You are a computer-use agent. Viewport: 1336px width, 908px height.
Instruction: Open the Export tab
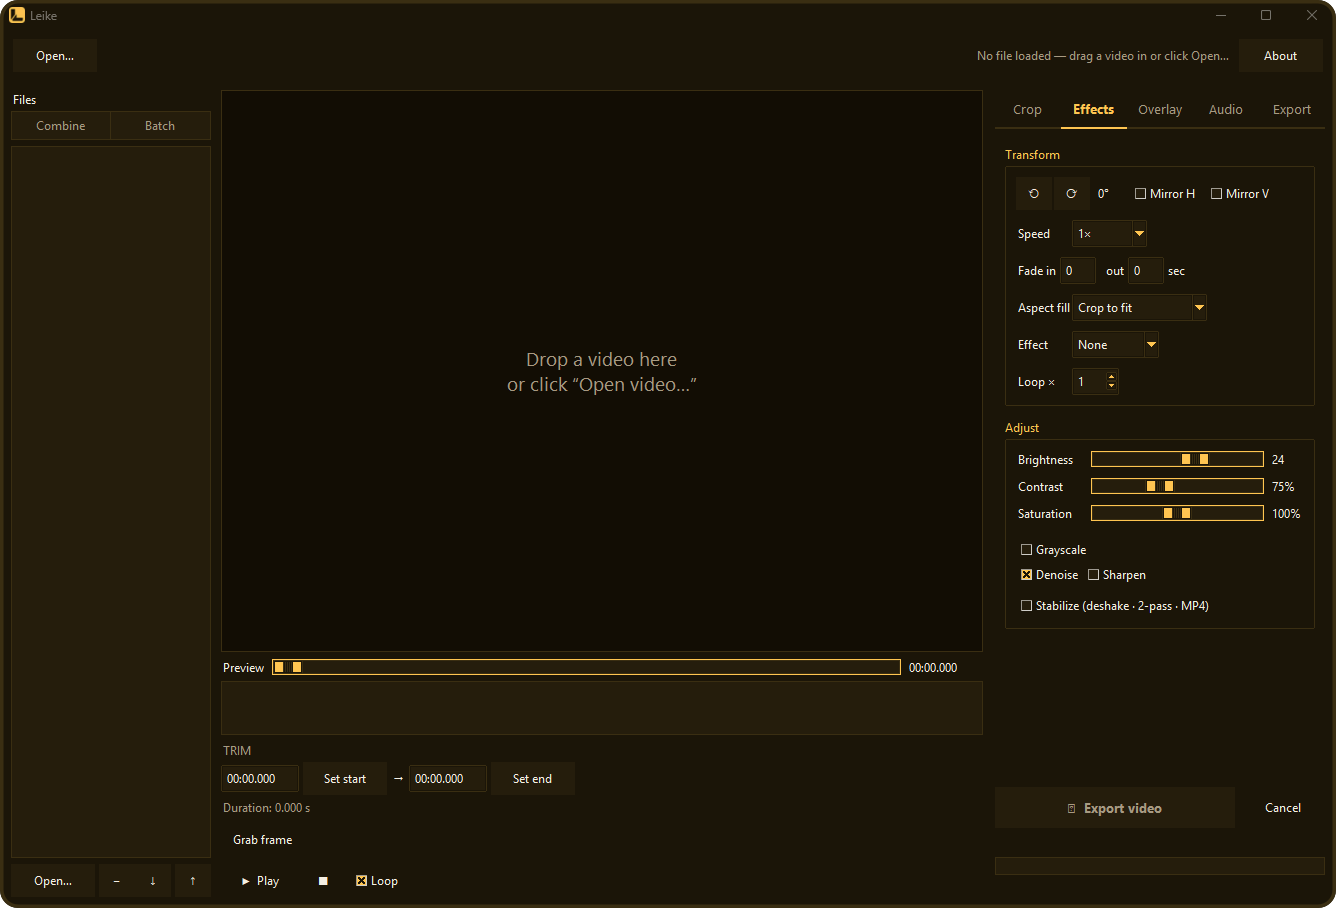click(1292, 110)
